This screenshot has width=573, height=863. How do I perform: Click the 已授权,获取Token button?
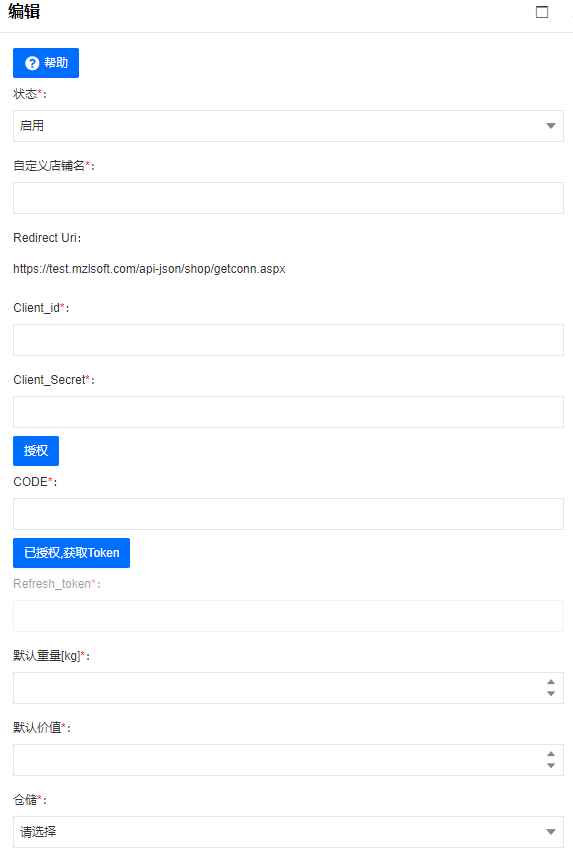72,553
